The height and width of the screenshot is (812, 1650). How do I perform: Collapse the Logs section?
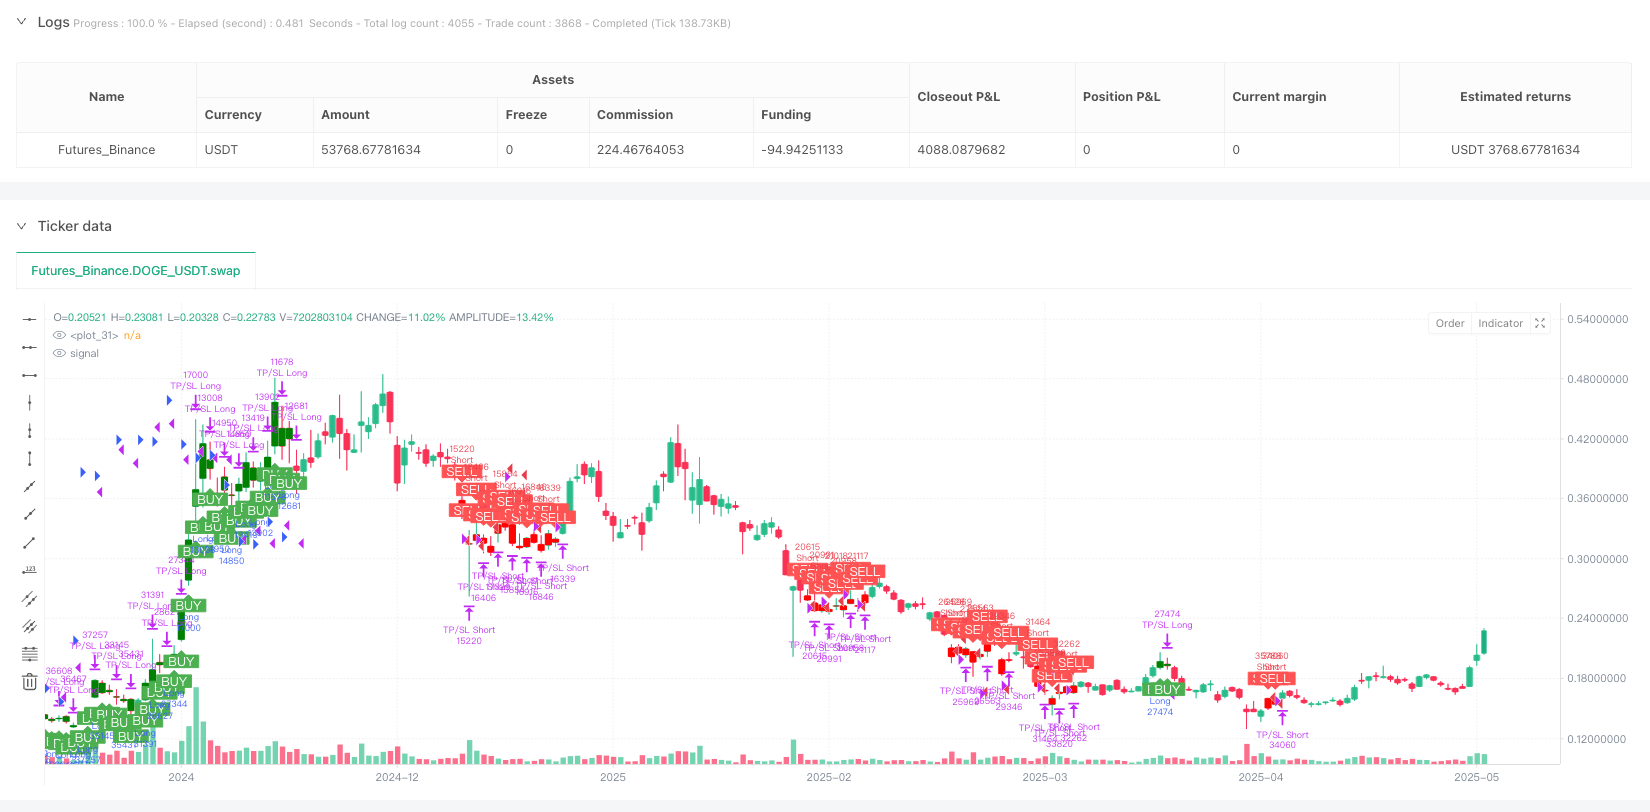pos(22,22)
